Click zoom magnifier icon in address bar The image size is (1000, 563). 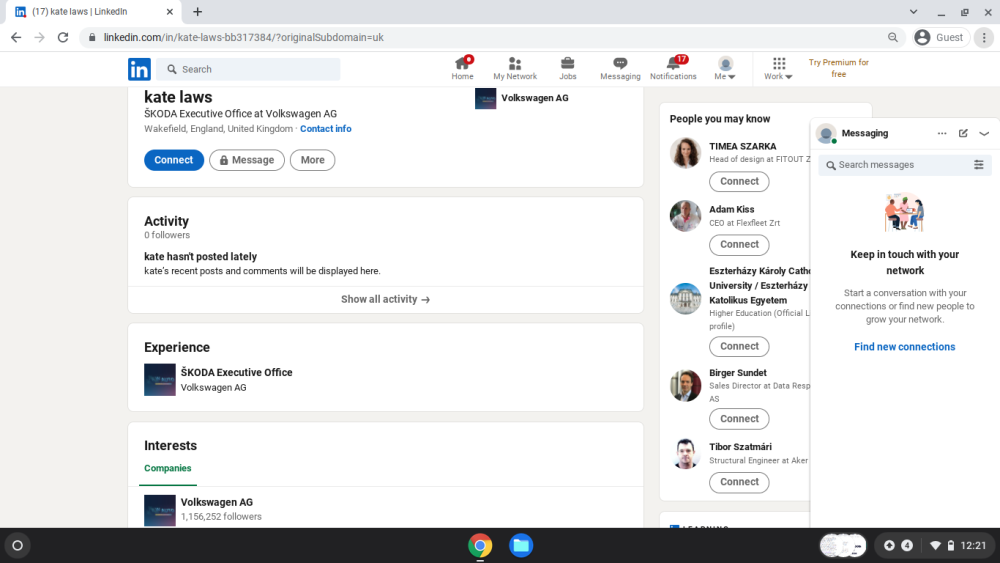click(x=893, y=38)
